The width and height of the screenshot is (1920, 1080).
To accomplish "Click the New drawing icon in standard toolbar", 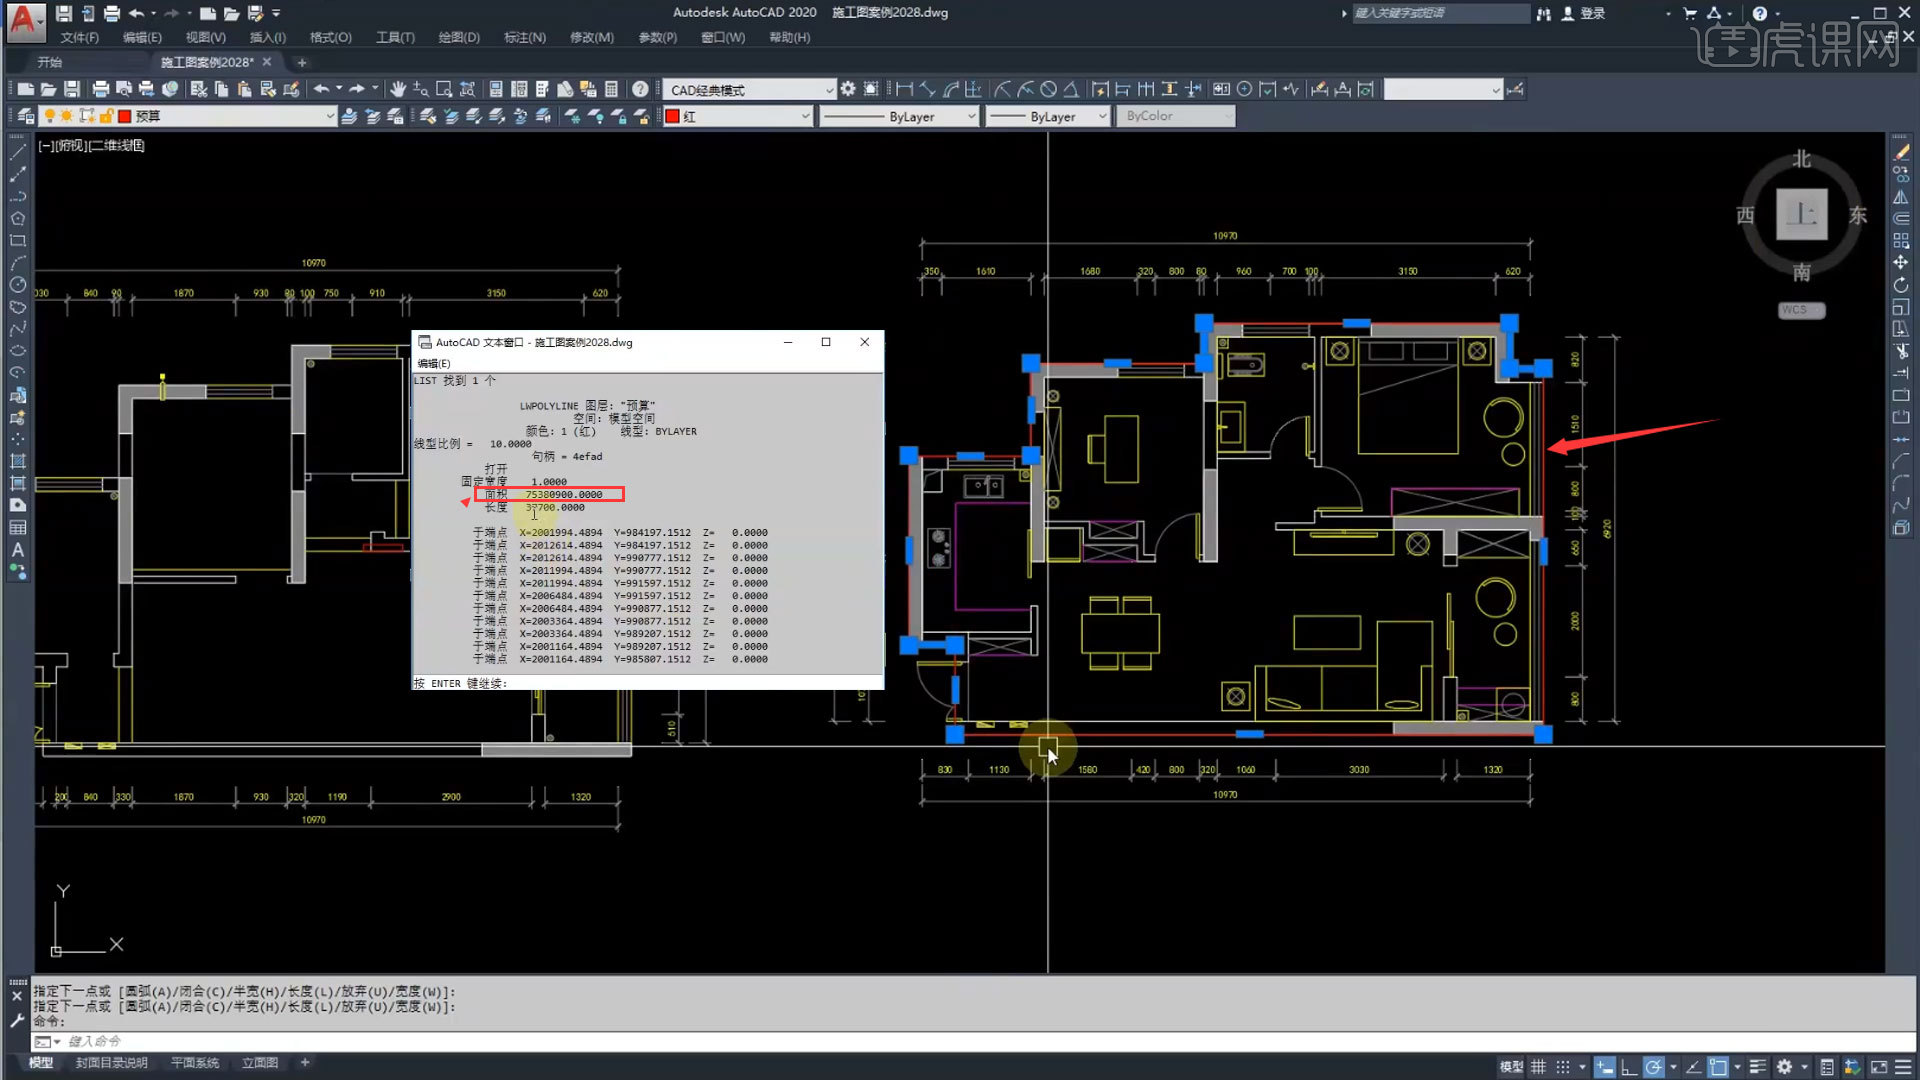I will [x=26, y=89].
